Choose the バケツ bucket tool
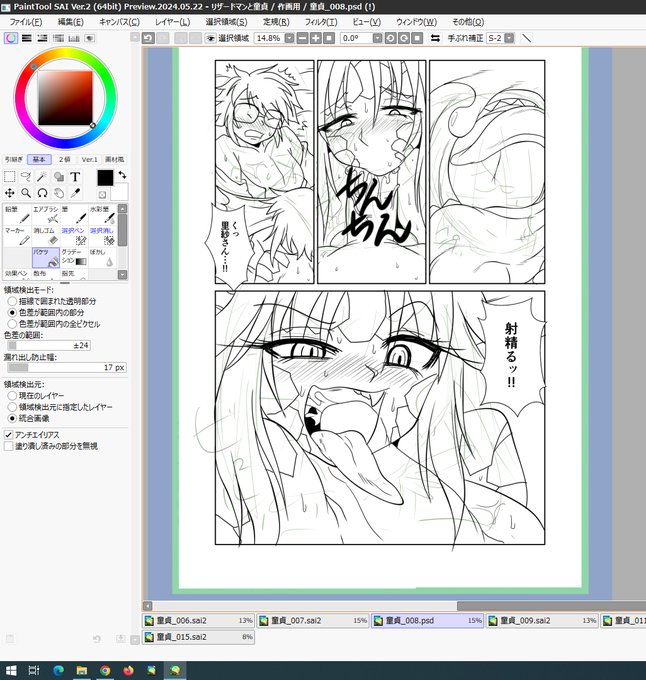Image resolution: width=646 pixels, height=680 pixels. 46,258
